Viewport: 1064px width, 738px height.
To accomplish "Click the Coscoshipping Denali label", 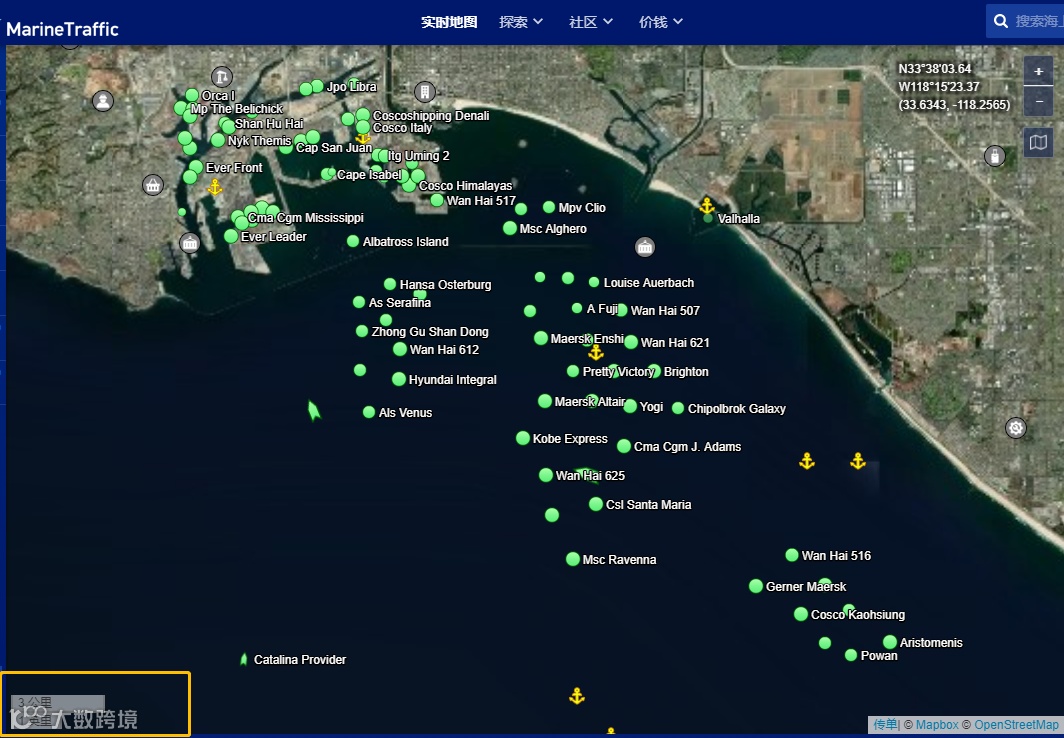I will [431, 116].
